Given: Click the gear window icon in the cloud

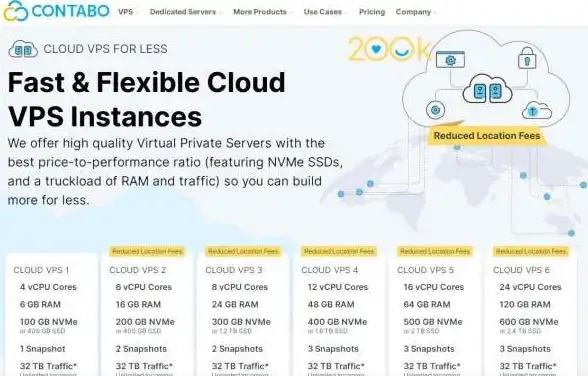Looking at the screenshot, I should [x=450, y=59].
